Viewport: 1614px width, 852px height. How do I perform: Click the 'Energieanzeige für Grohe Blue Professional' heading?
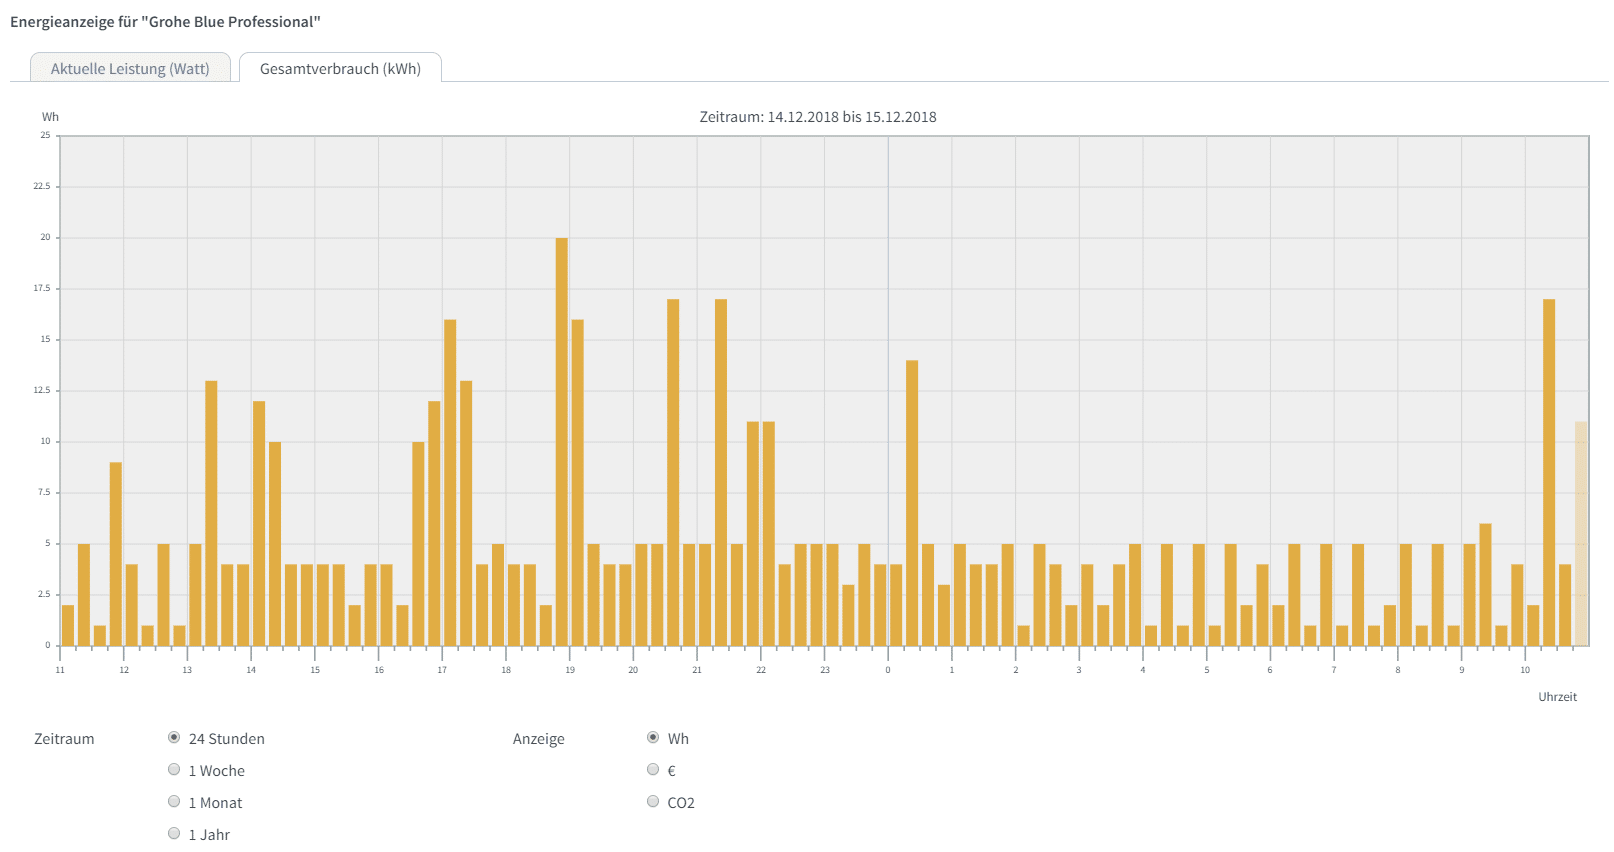165,22
